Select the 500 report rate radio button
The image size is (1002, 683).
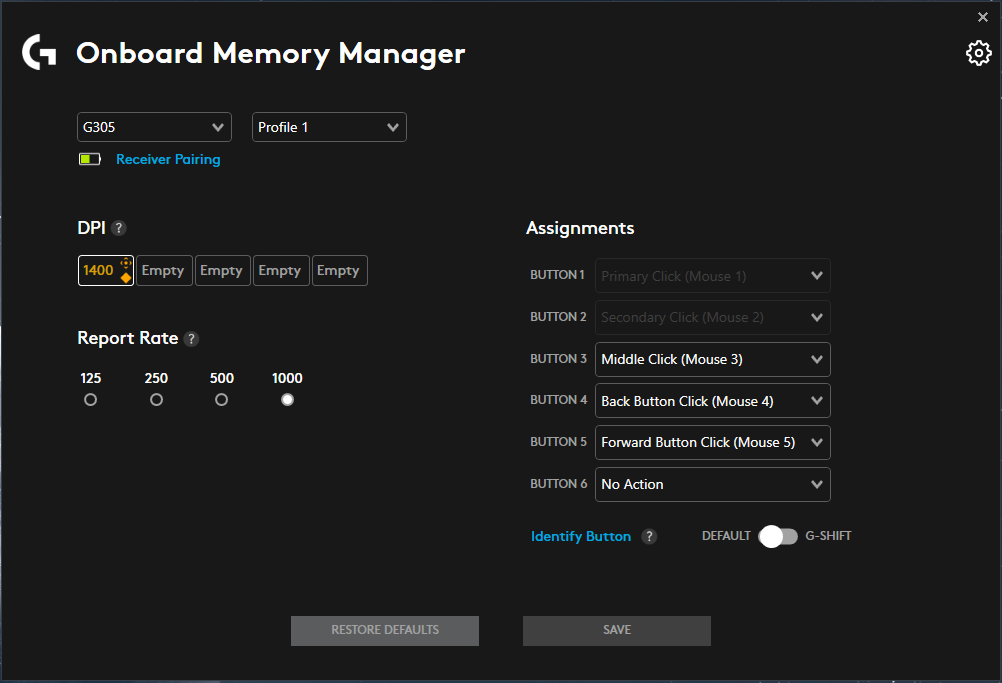pos(222,400)
